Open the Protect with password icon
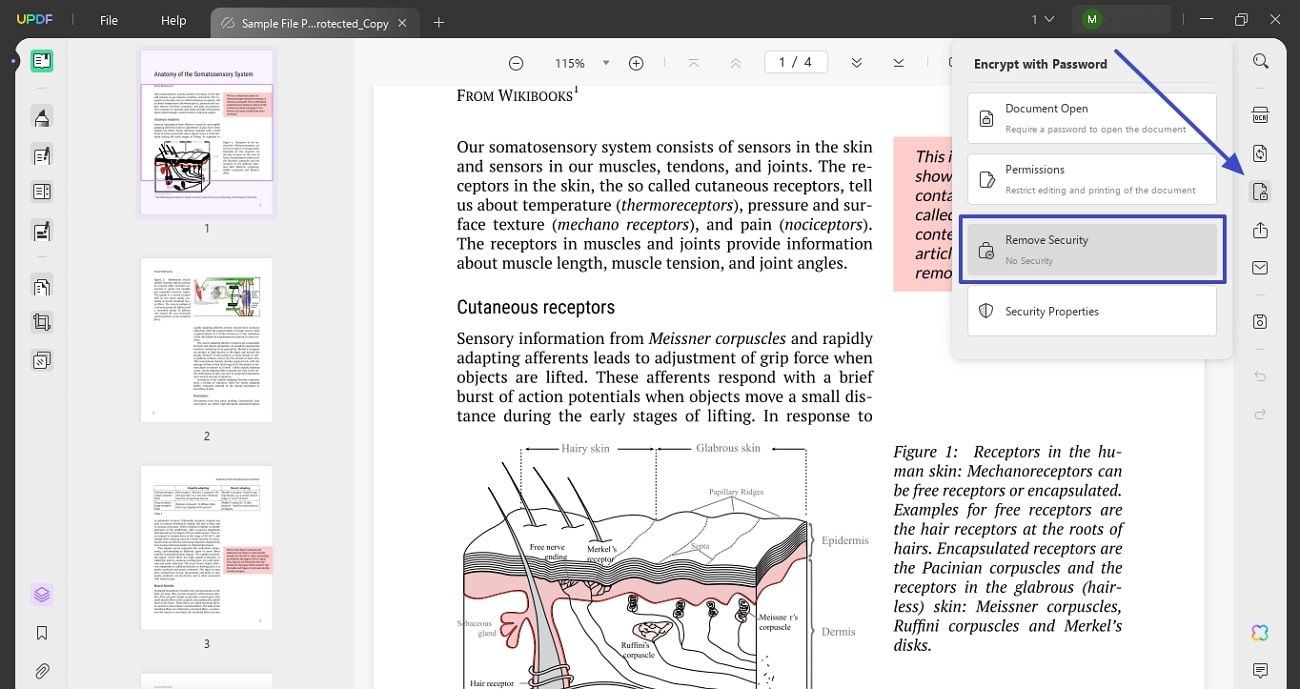 pyautogui.click(x=1260, y=192)
